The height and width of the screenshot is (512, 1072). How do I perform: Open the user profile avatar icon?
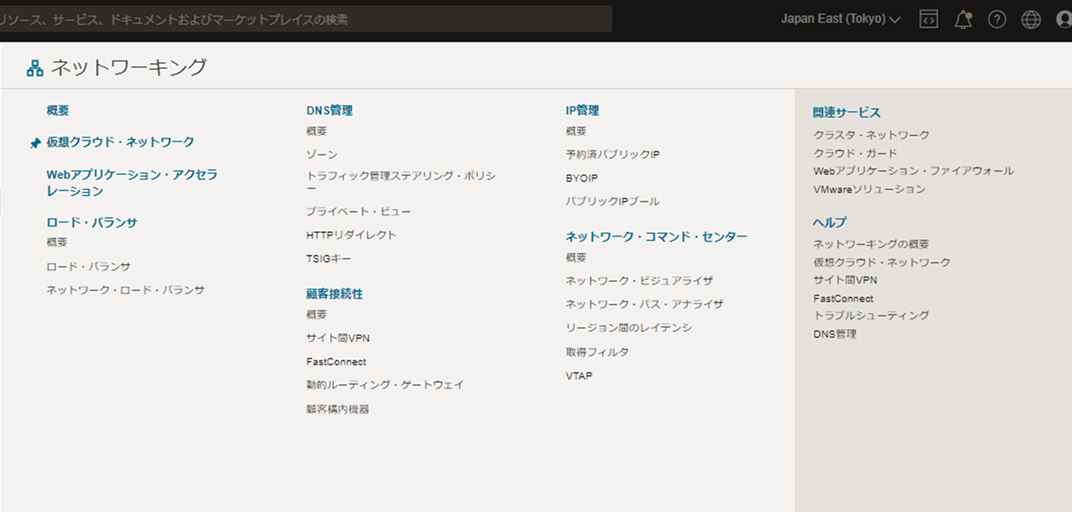pos(1064,20)
